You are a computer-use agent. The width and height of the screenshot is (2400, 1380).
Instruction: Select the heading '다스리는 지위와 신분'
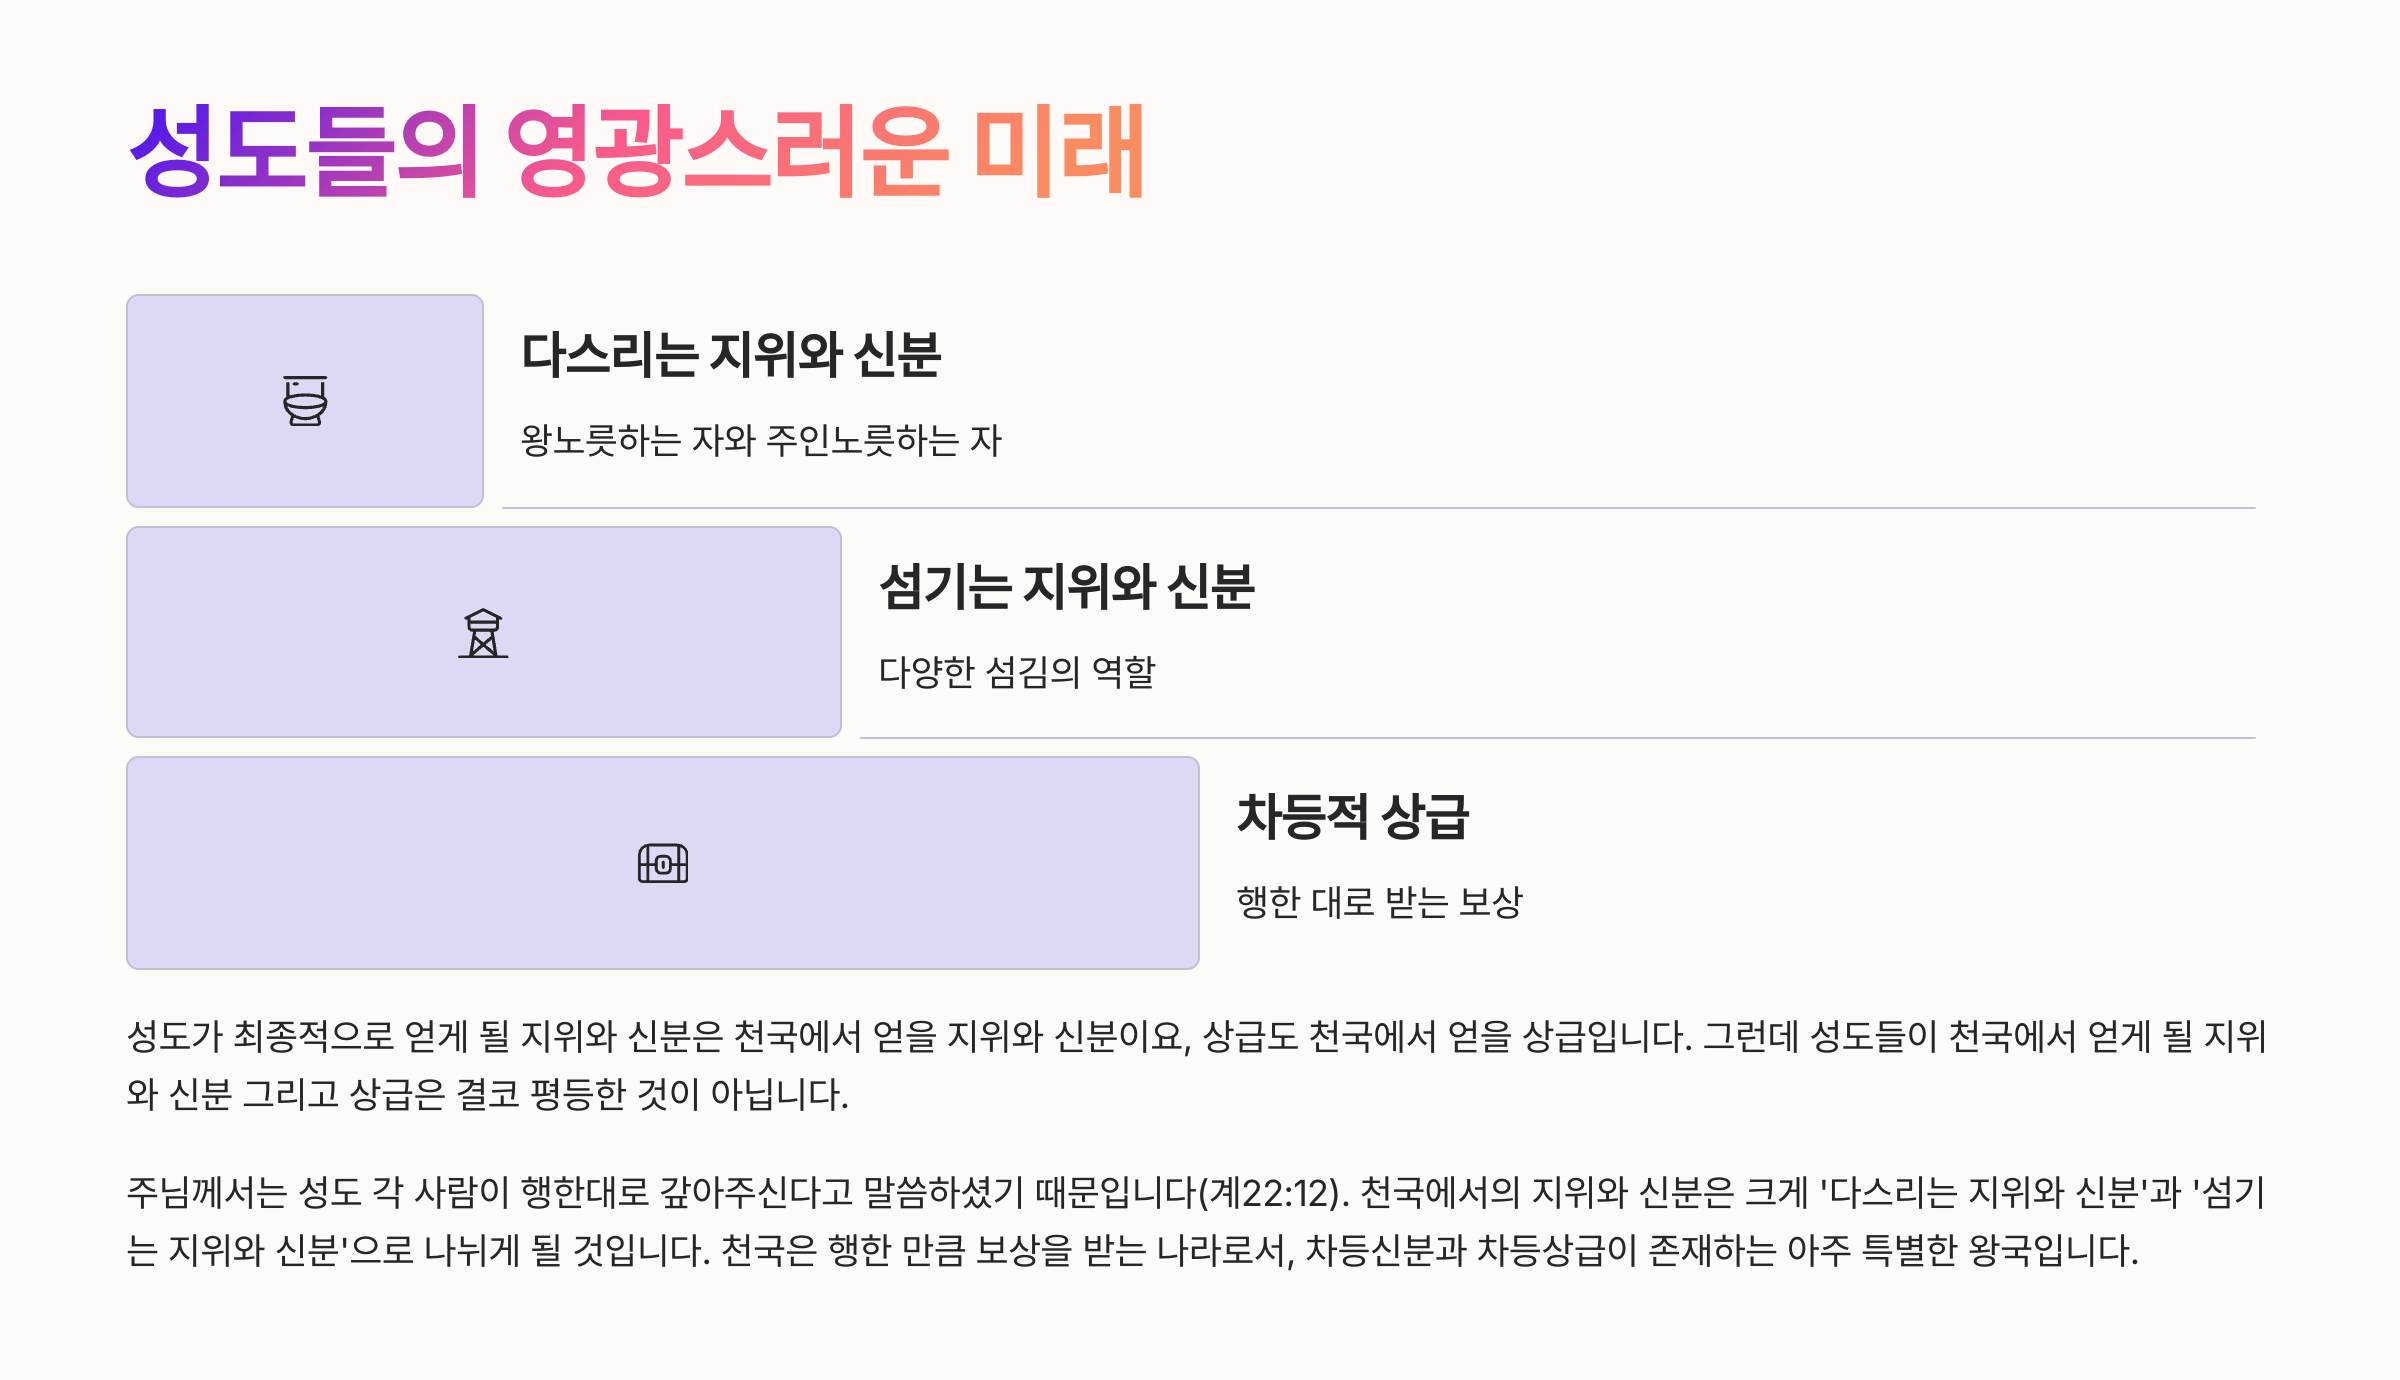(x=731, y=355)
